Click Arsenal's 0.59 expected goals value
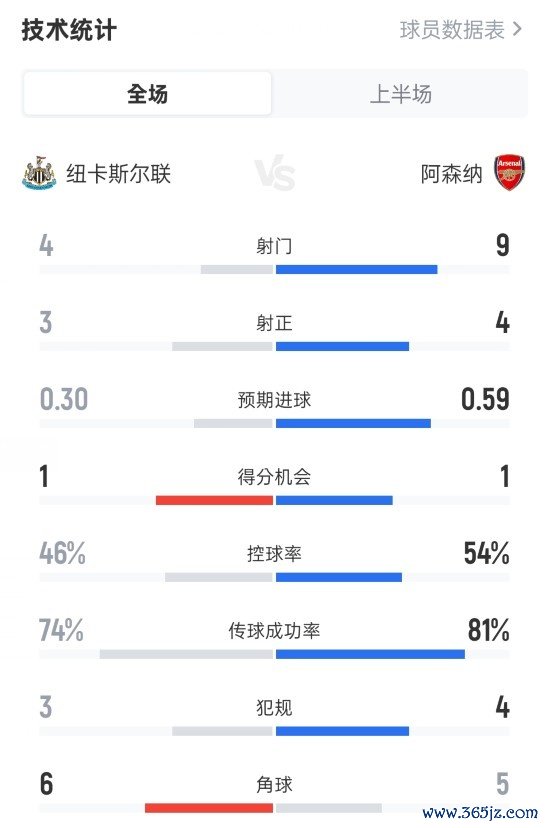 [x=485, y=399]
